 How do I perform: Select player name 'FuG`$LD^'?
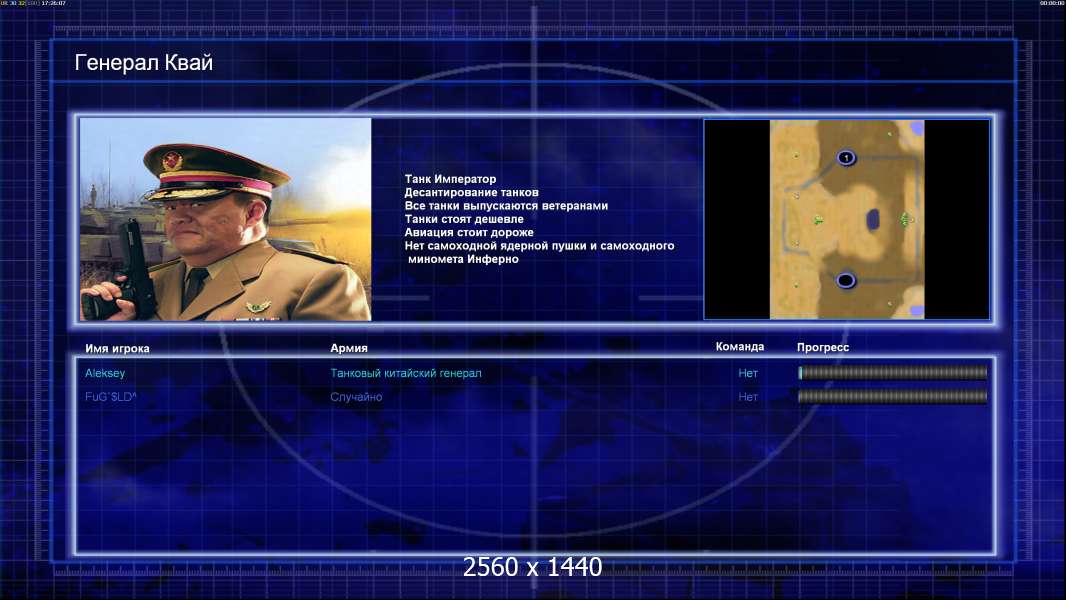point(110,397)
